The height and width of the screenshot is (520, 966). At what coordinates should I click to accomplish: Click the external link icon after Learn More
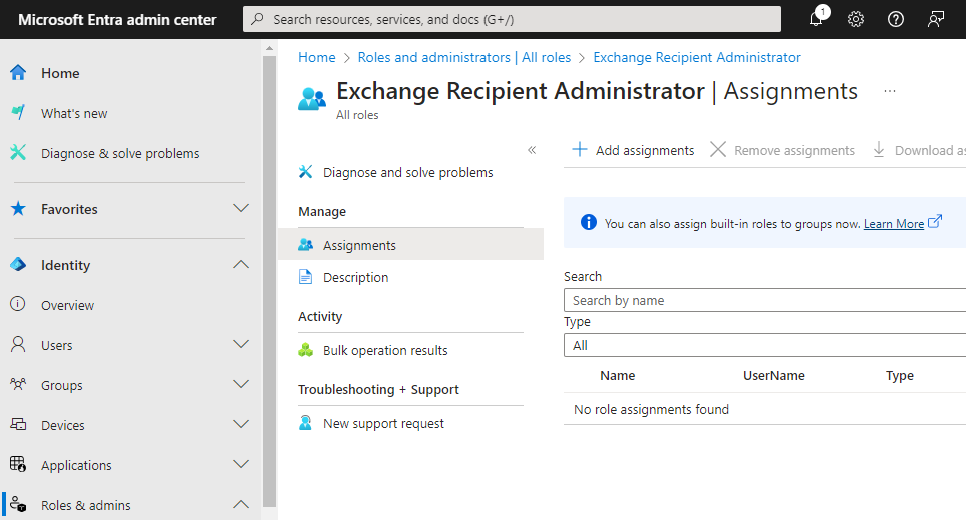[935, 221]
